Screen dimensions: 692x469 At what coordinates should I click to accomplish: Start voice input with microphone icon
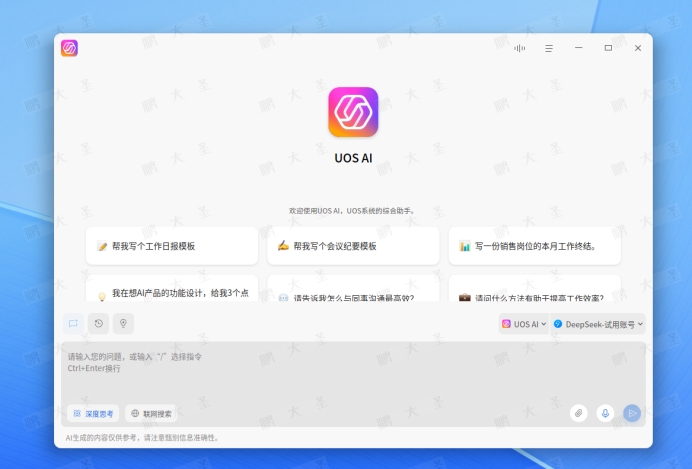tap(606, 413)
